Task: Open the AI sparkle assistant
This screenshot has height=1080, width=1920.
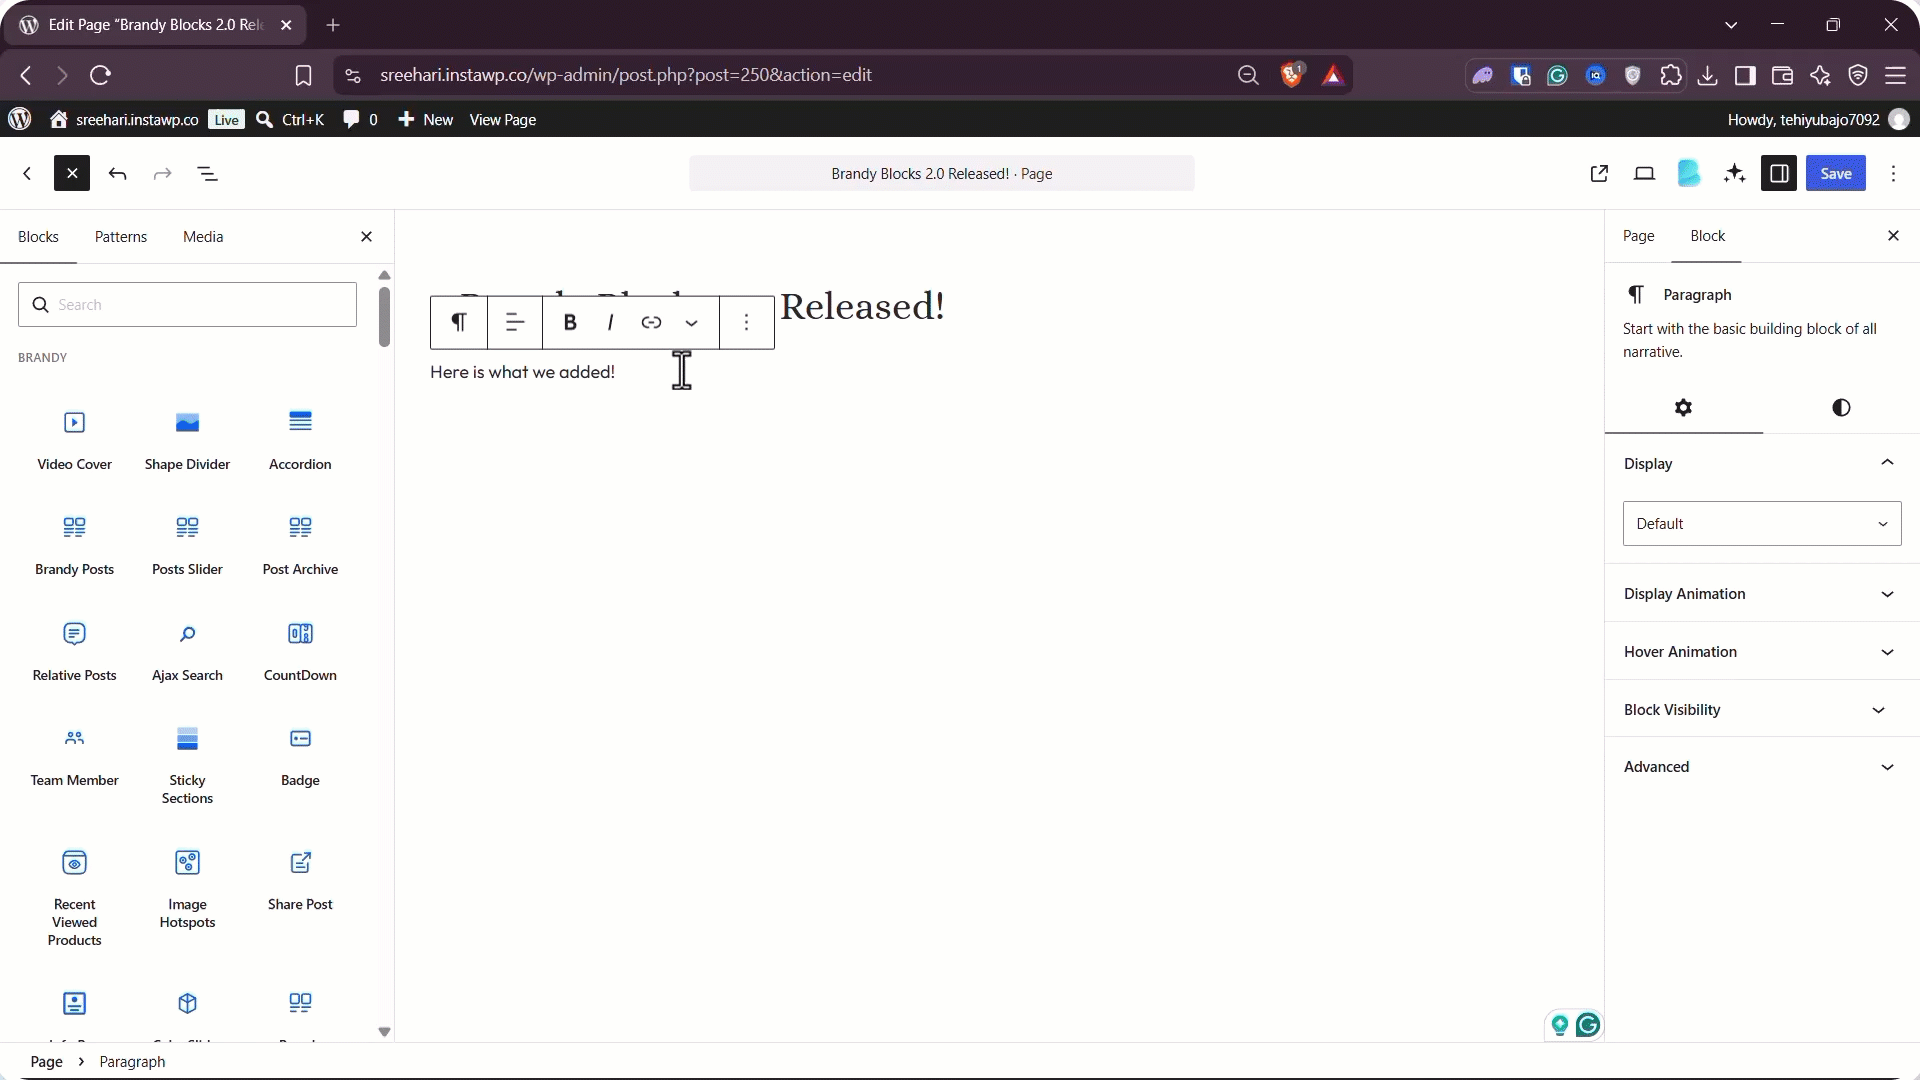Action: tap(1735, 174)
